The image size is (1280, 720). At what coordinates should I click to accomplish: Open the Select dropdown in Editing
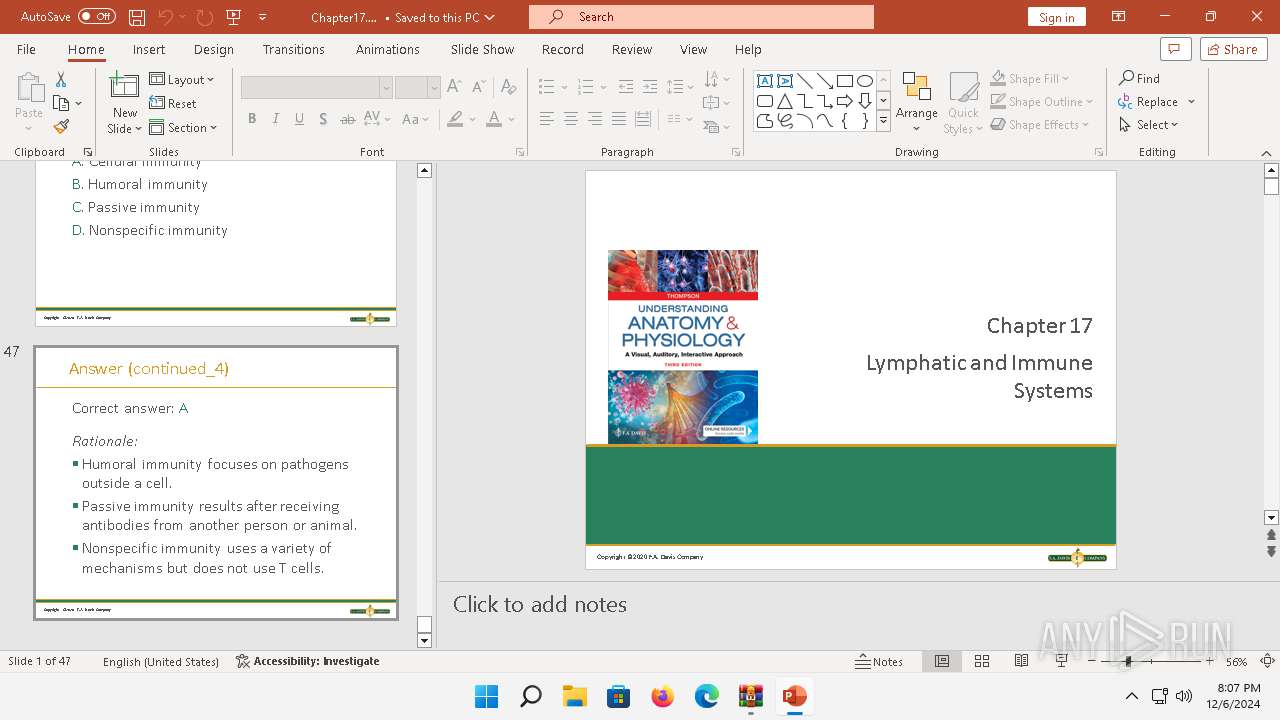(1149, 124)
